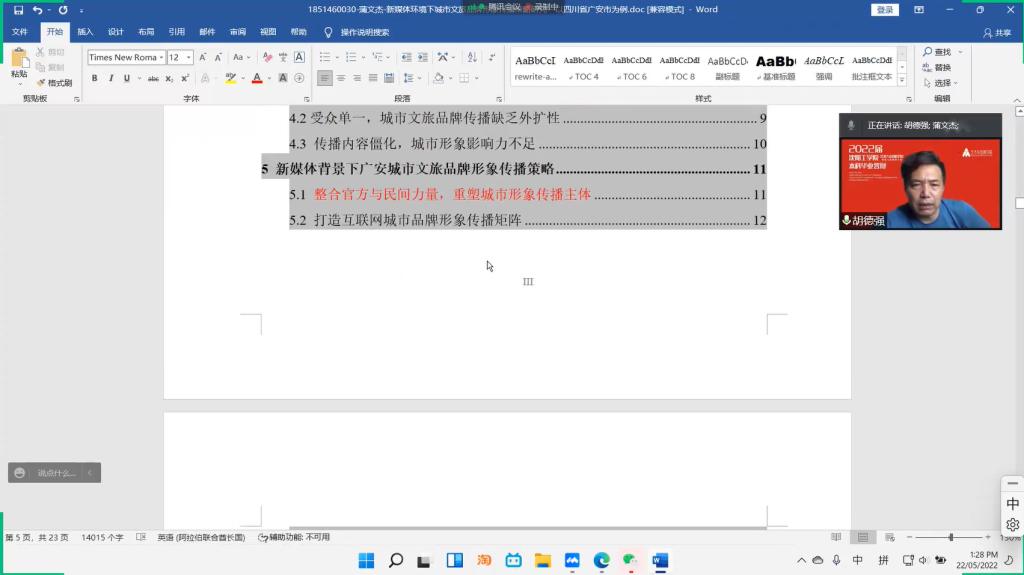Apply the TOC 8 style

coord(679,67)
